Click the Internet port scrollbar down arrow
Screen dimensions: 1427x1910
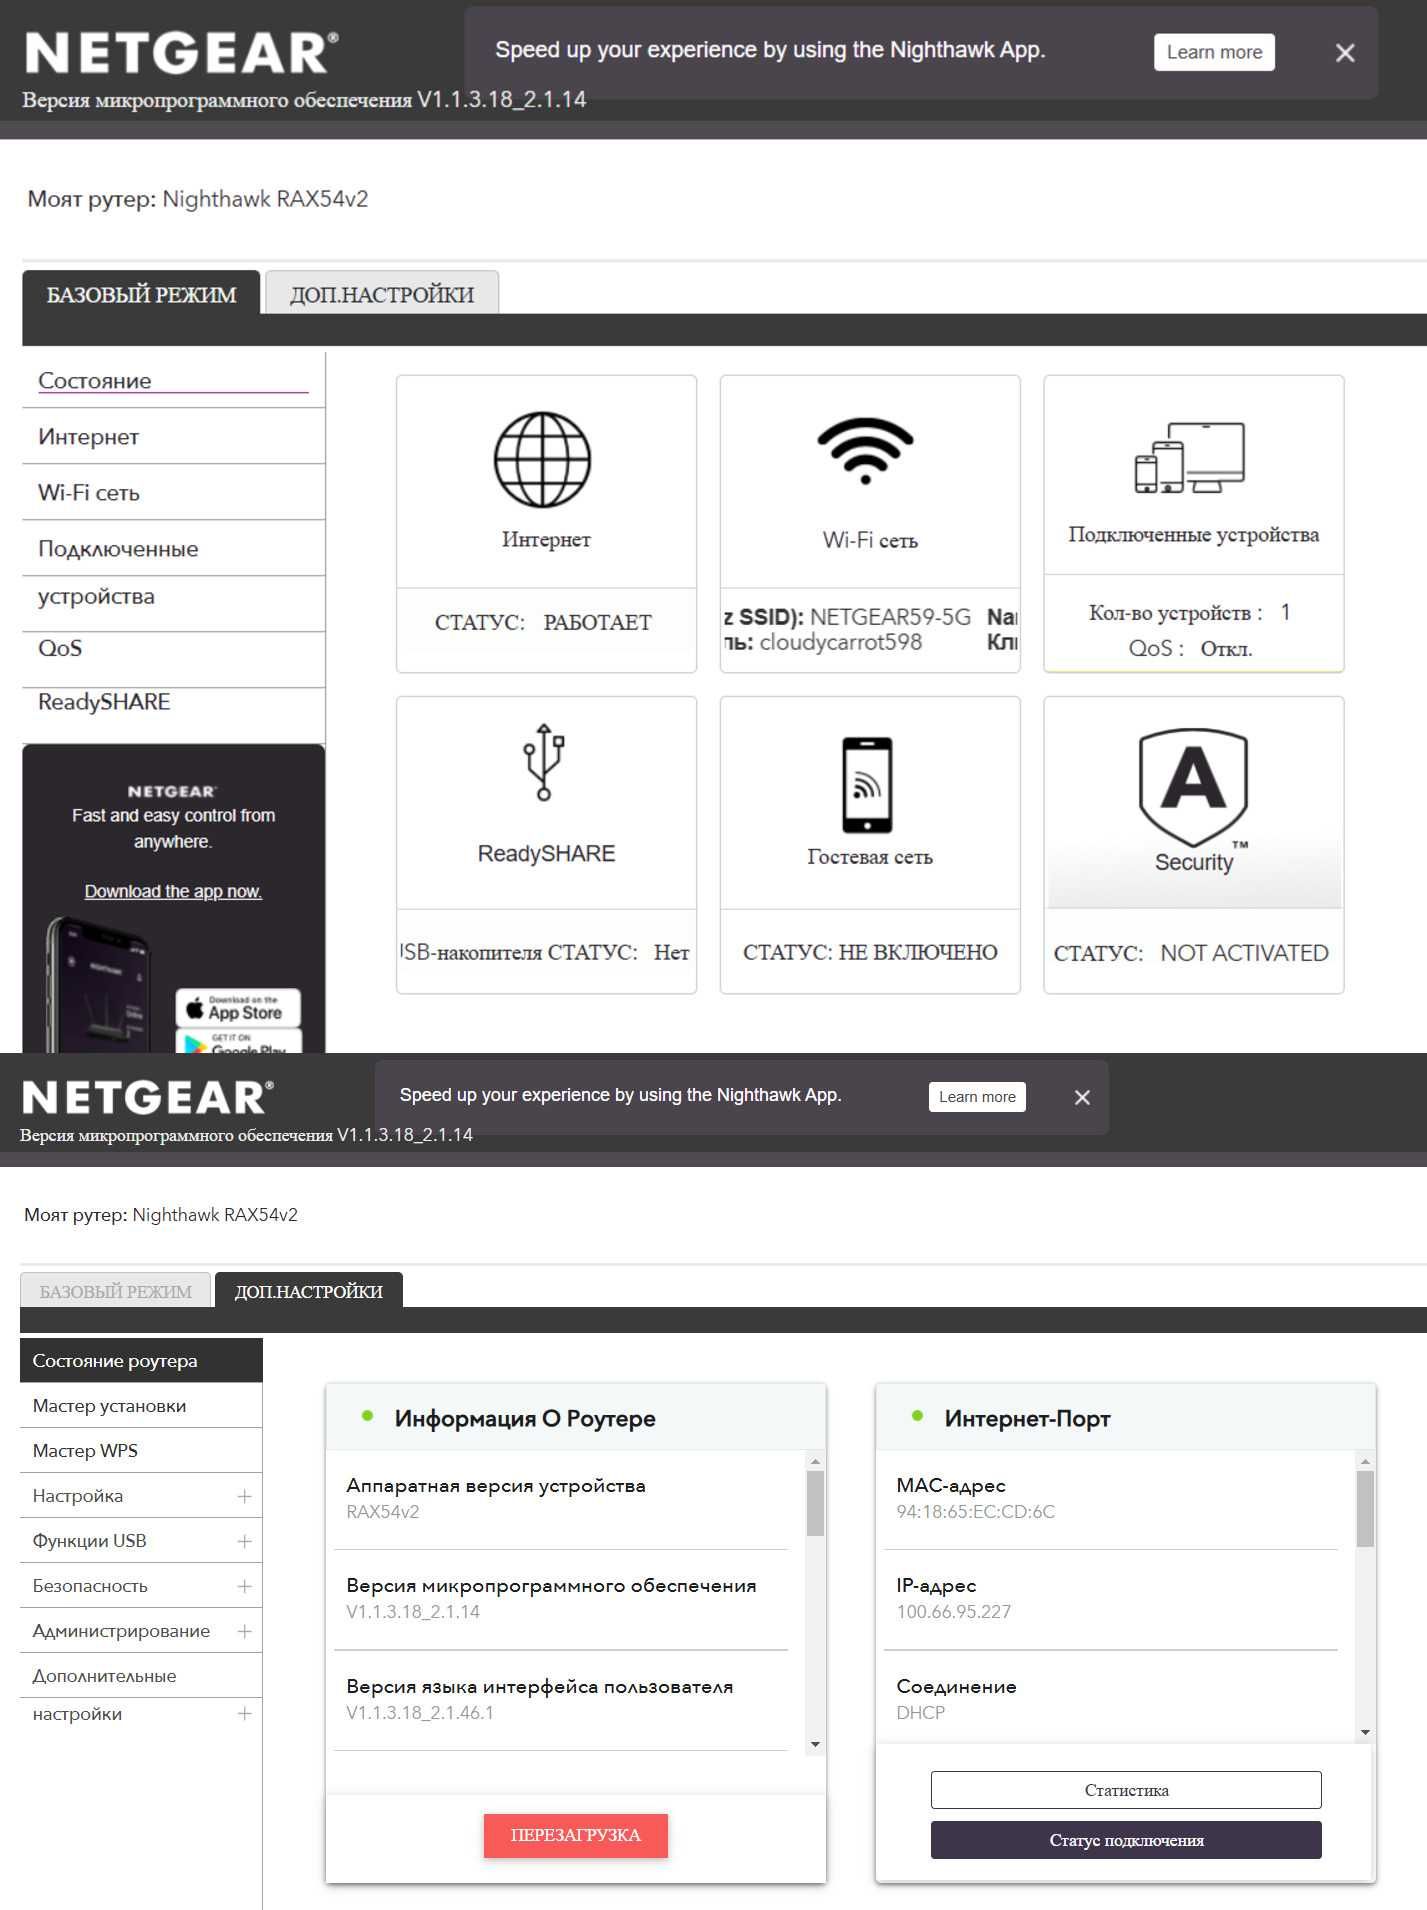[x=1365, y=1732]
